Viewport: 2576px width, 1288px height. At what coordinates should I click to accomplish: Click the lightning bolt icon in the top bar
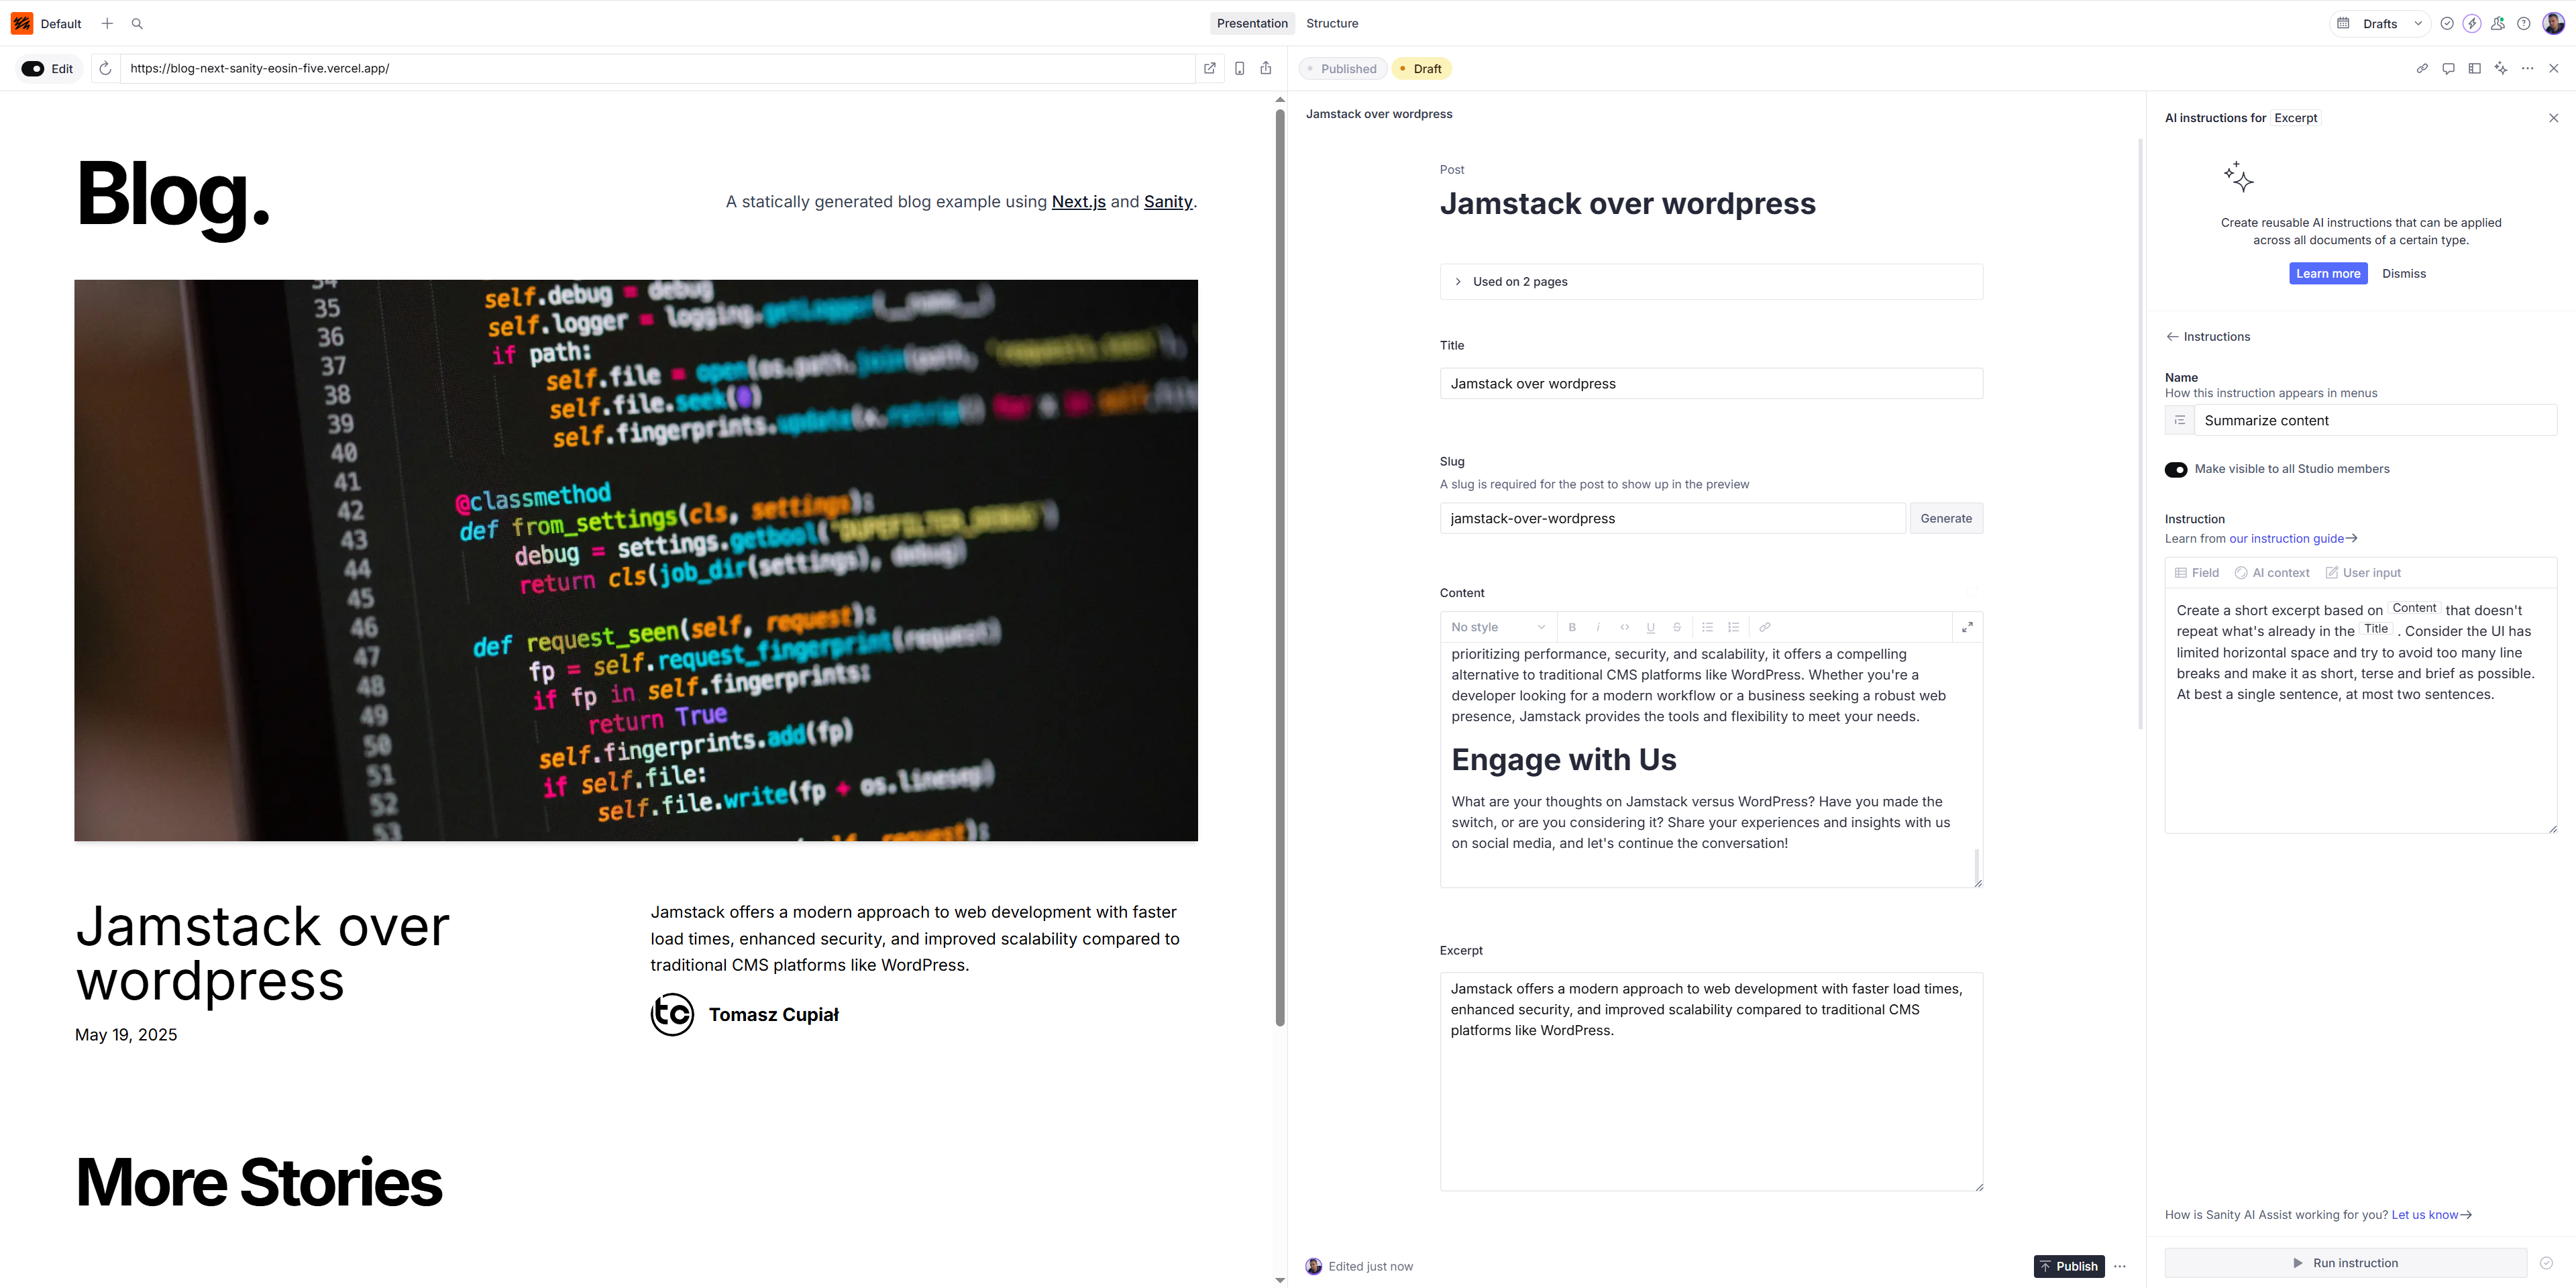click(2472, 23)
